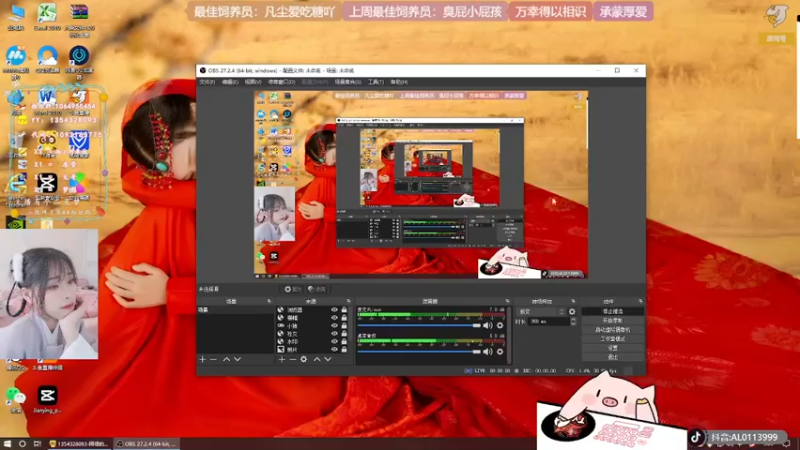Open the 淡变 transition type dropdown
Screen dimensions: 800x450
point(541,312)
